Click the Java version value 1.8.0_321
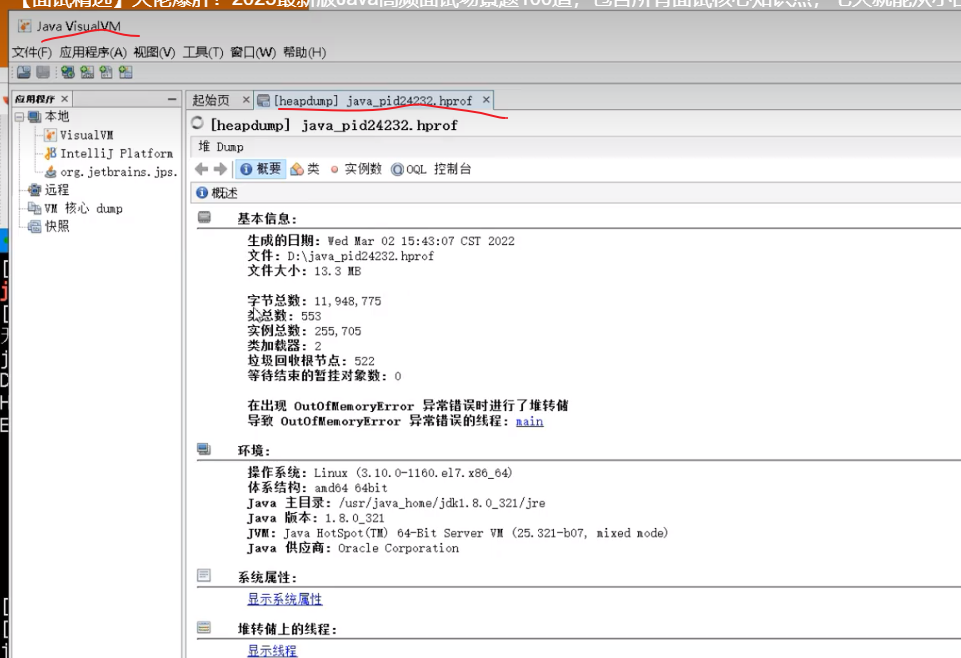961x658 pixels. pyautogui.click(x=355, y=518)
